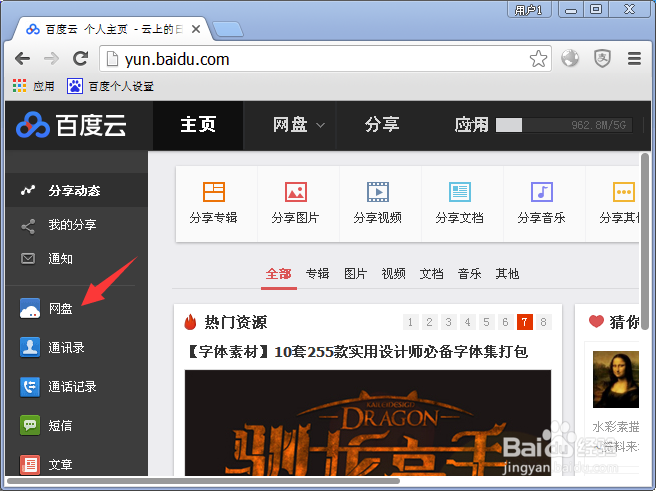This screenshot has width=656, height=491.
Task: Open 百度个人设置 bookmark
Action: point(110,86)
